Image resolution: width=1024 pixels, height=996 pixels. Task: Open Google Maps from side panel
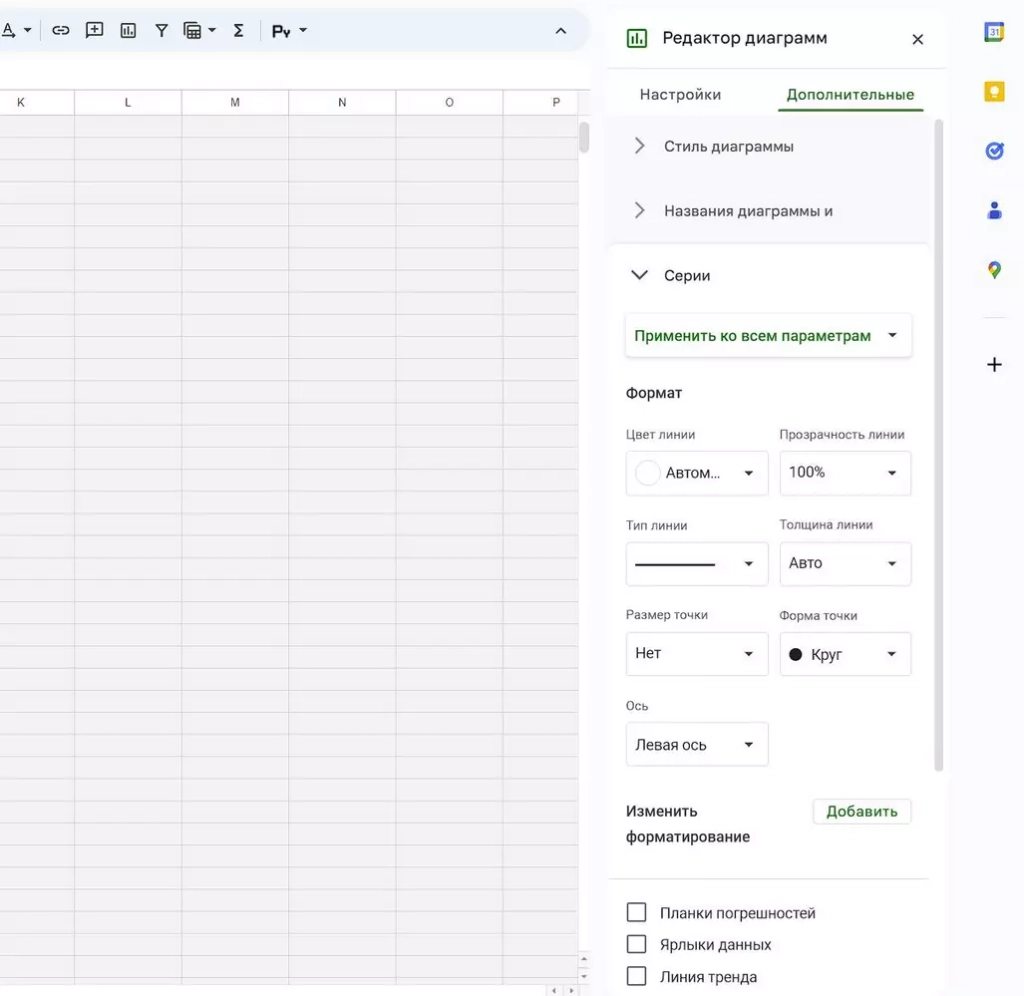tap(994, 270)
